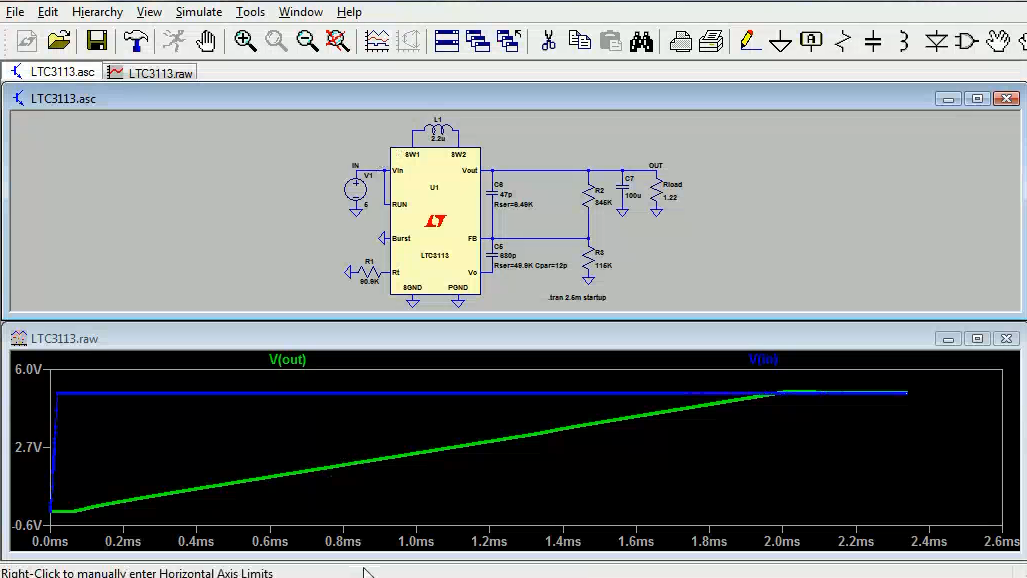Click the R3 115K resistor

[x=588, y=259]
